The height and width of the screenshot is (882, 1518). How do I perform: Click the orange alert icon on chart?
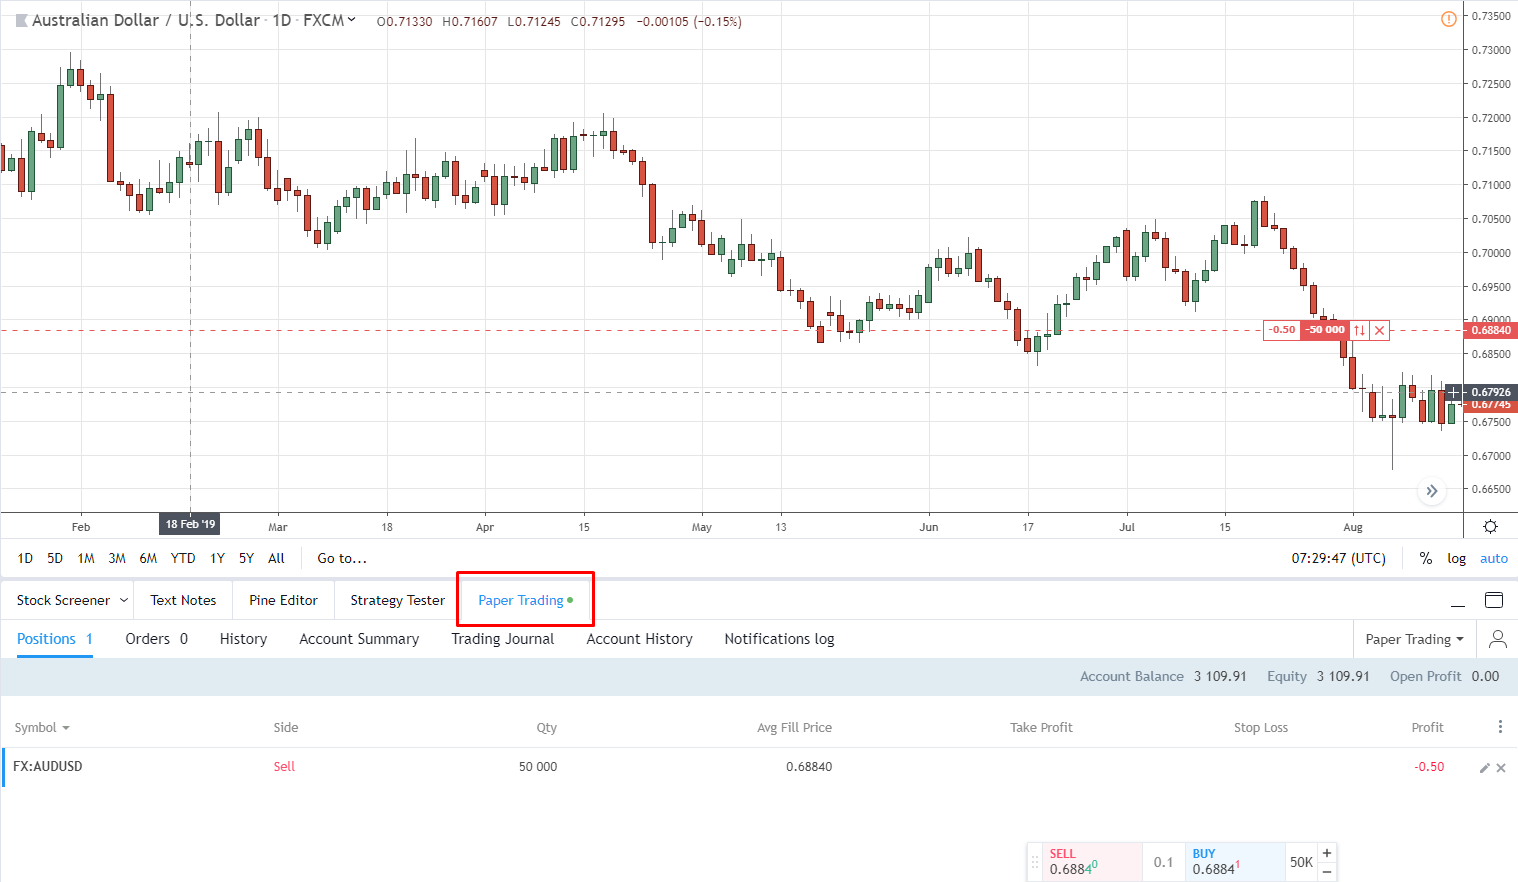(x=1448, y=19)
